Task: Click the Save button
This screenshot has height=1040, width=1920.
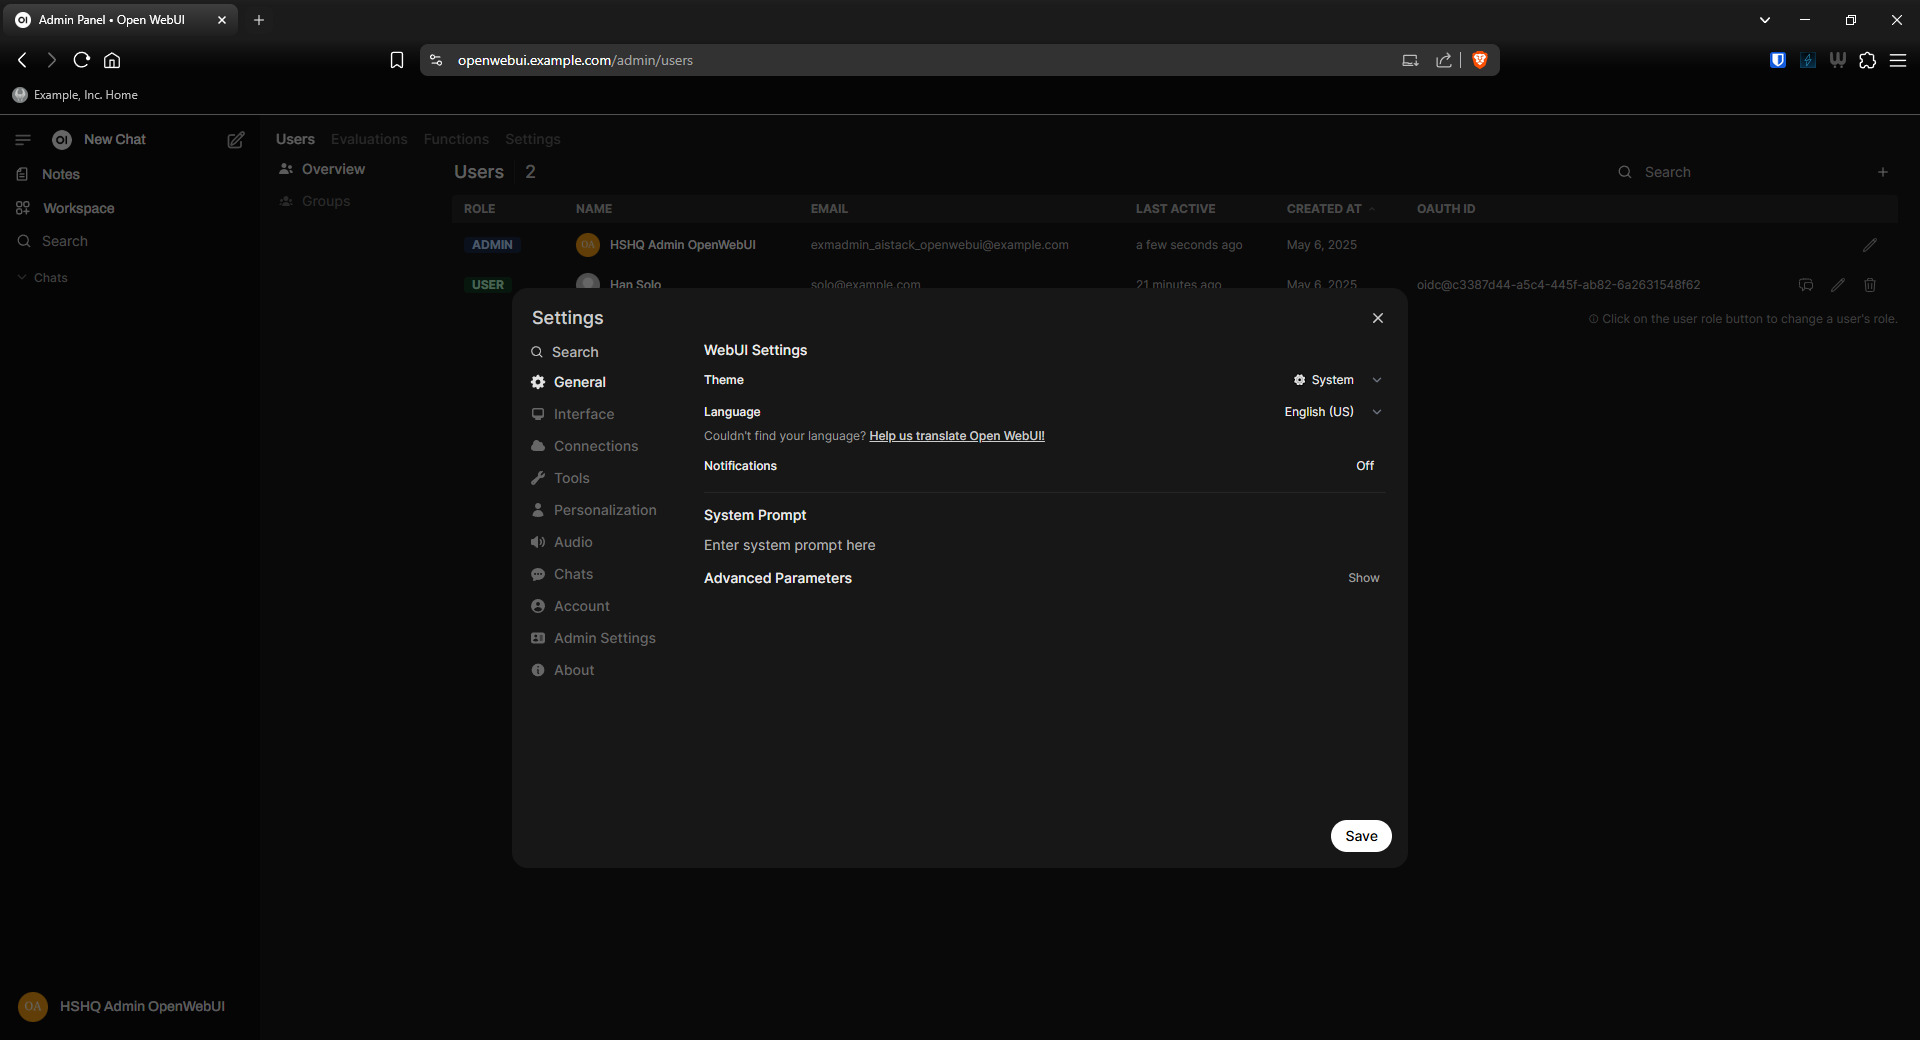Action: click(x=1360, y=836)
